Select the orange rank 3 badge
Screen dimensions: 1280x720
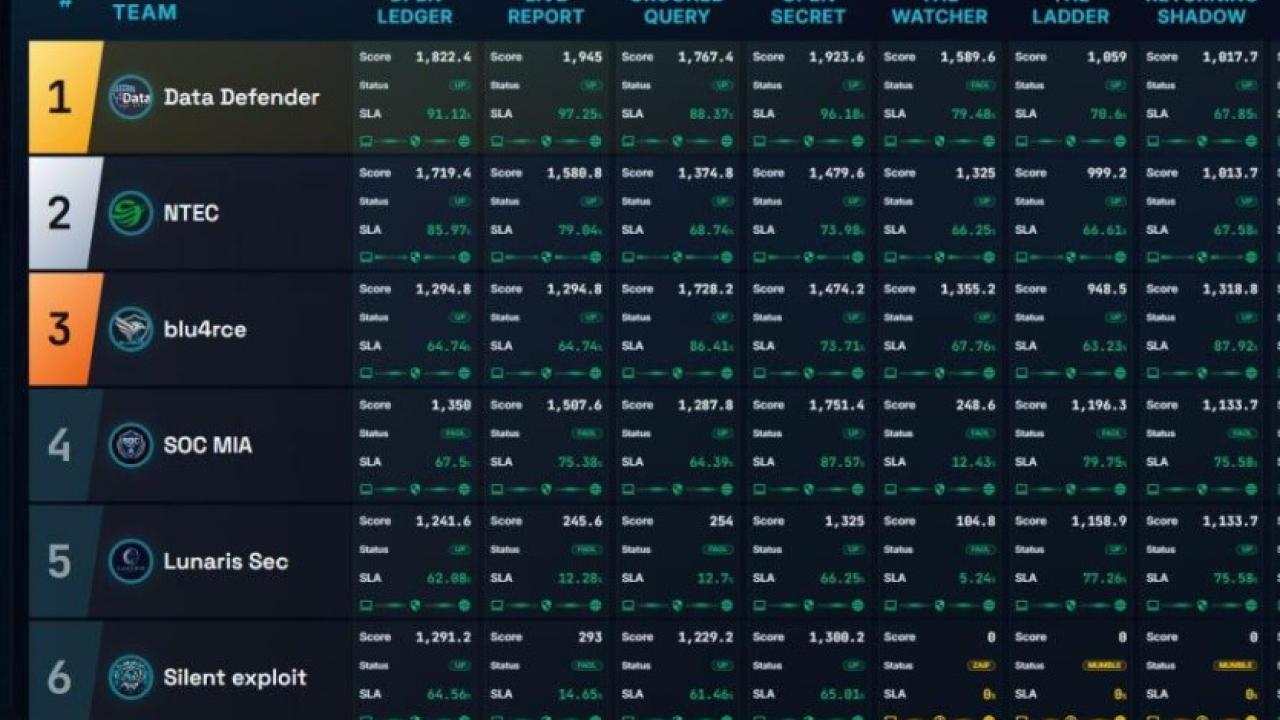[63, 329]
